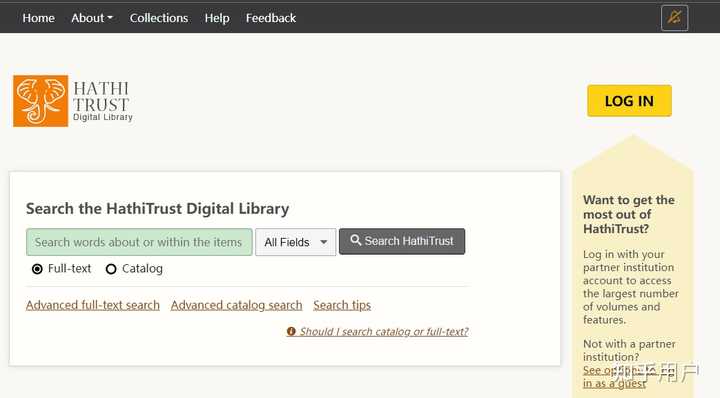Click the HathiTrust elephant logo
The width and height of the screenshot is (720, 398).
coord(40,101)
